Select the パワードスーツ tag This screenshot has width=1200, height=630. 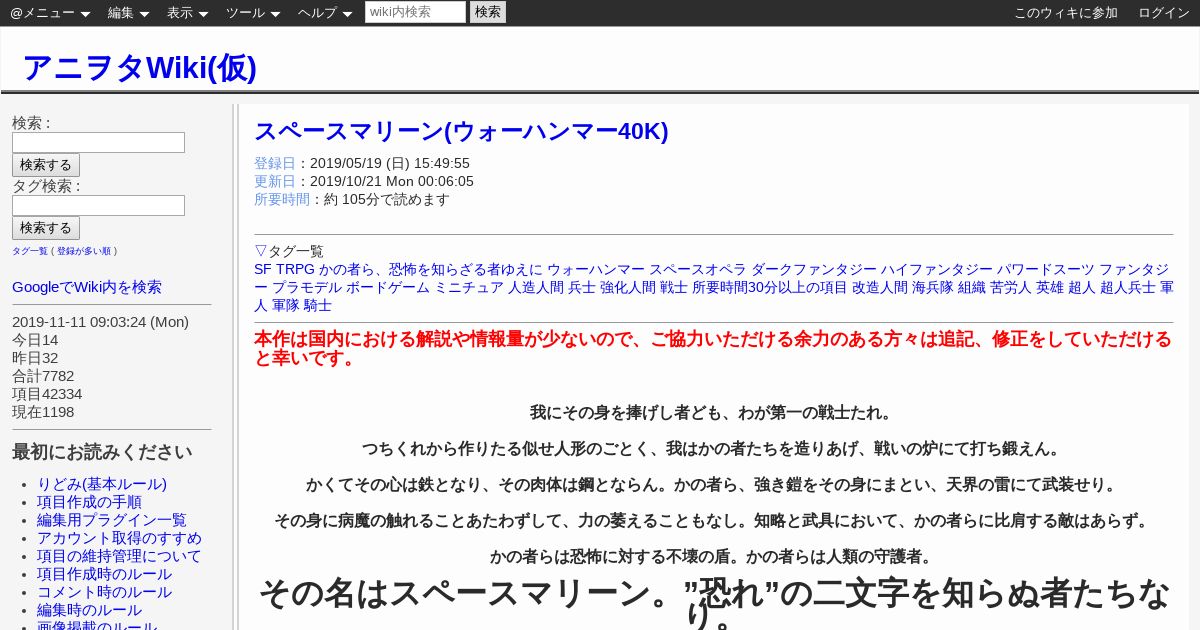click(1046, 269)
